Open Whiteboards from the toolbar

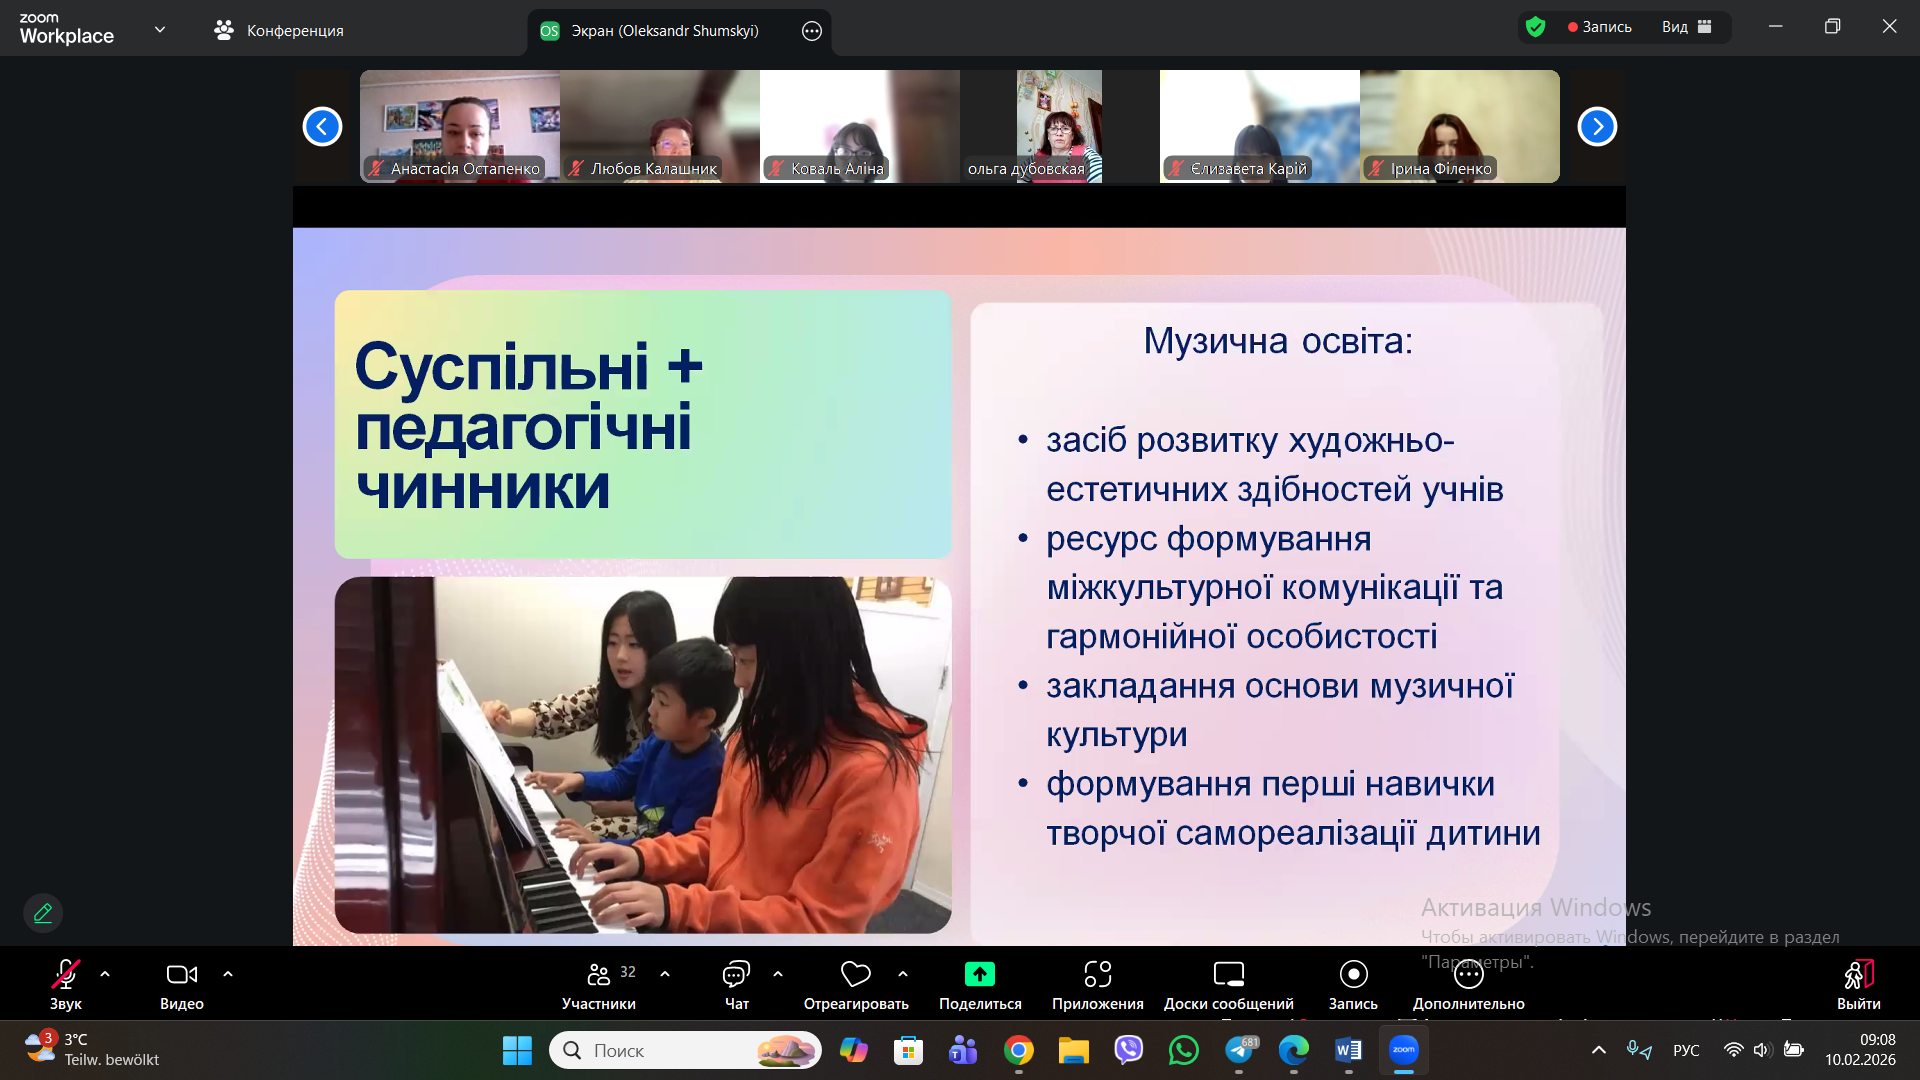click(1228, 975)
